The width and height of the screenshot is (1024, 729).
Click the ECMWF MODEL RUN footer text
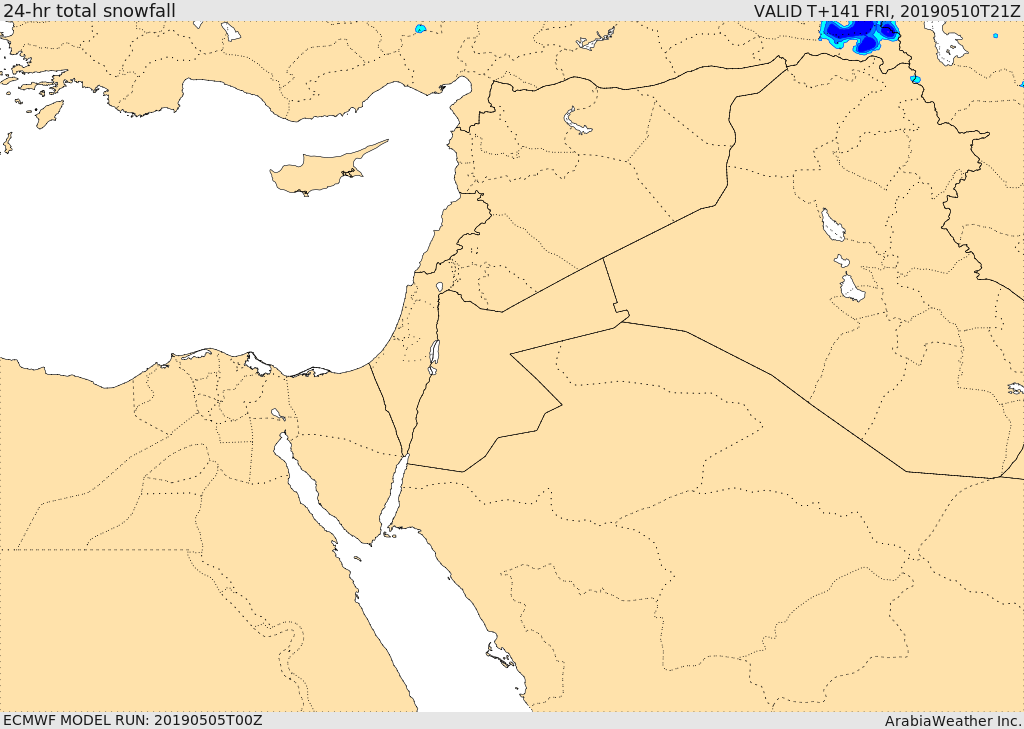(133, 720)
